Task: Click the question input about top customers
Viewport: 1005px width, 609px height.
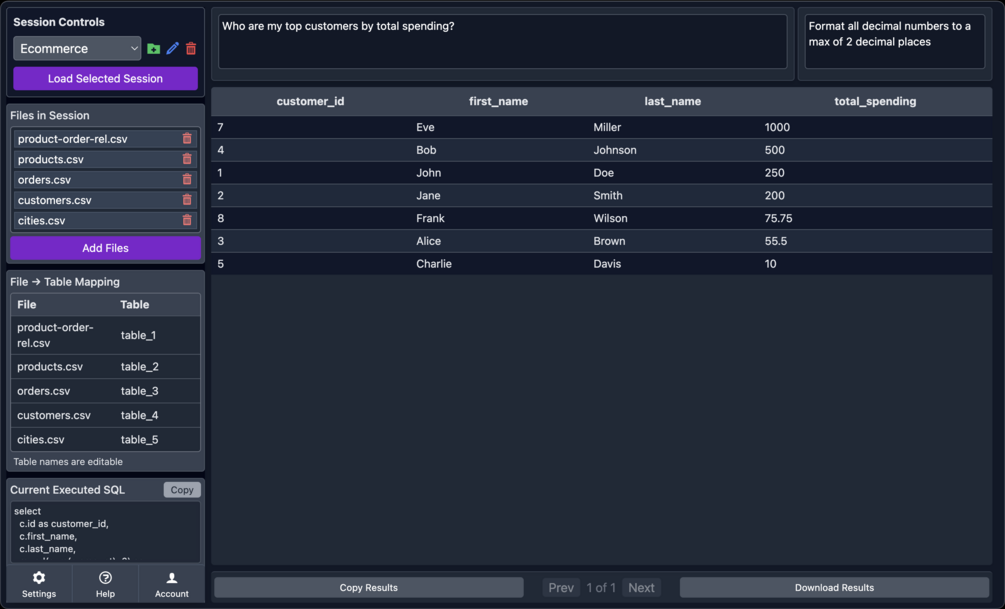Action: 502,42
